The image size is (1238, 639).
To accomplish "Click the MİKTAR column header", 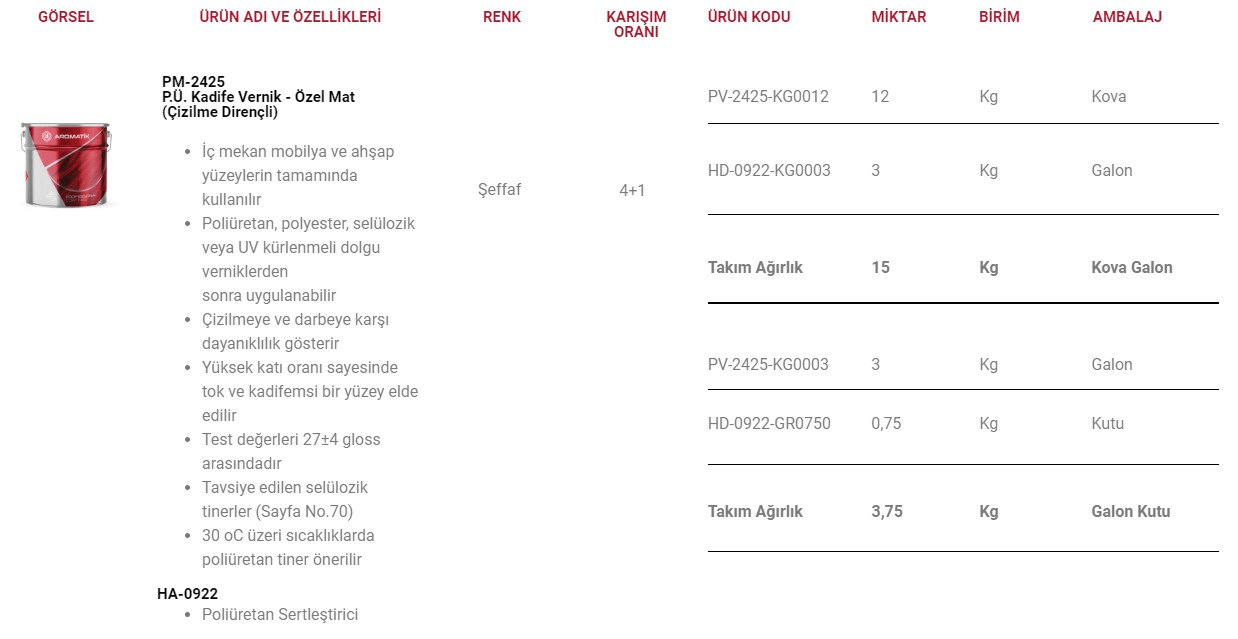I will [899, 17].
